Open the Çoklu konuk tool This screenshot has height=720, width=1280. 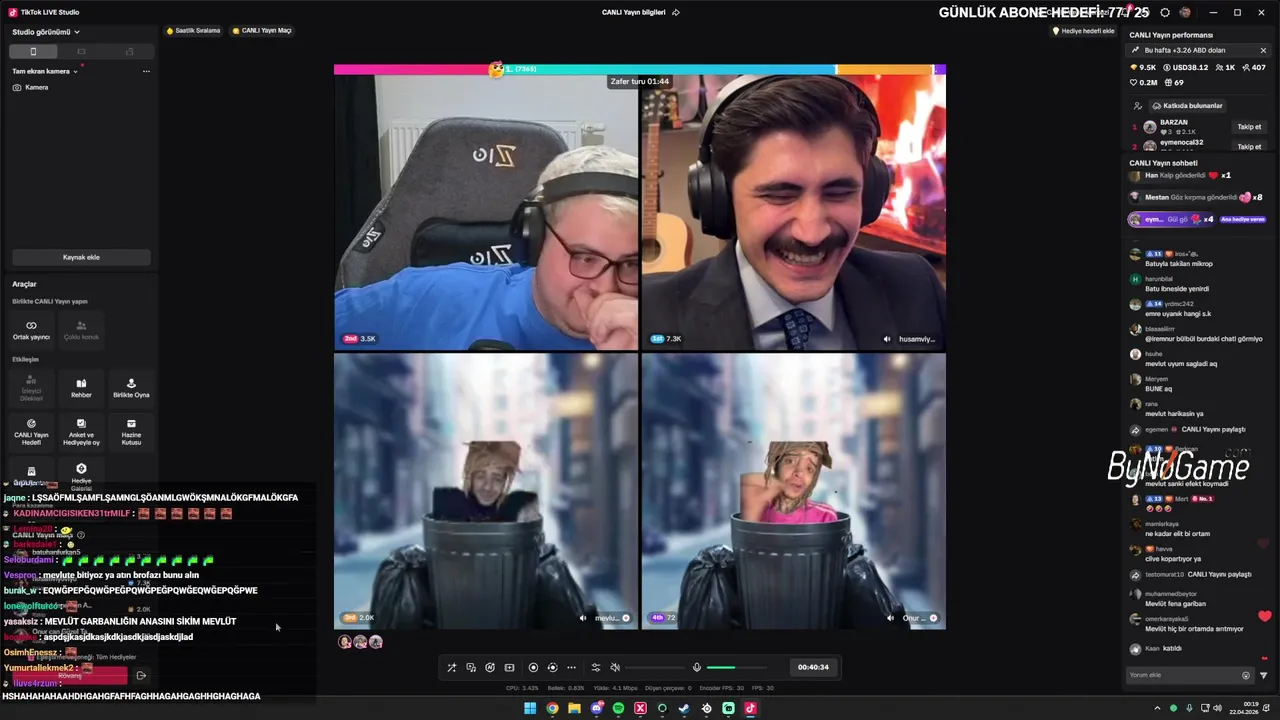(x=81, y=330)
